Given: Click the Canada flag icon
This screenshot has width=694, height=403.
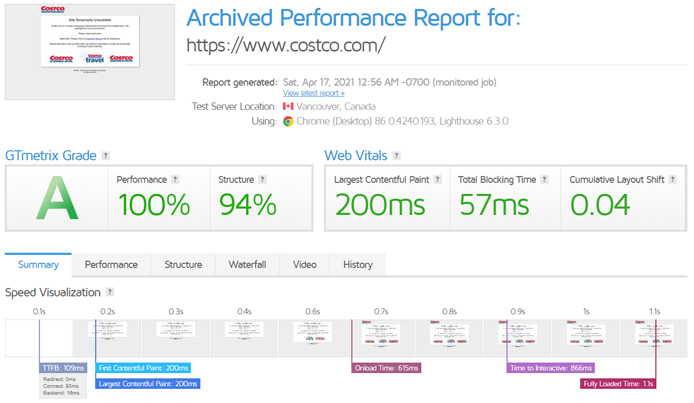Looking at the screenshot, I should [288, 106].
